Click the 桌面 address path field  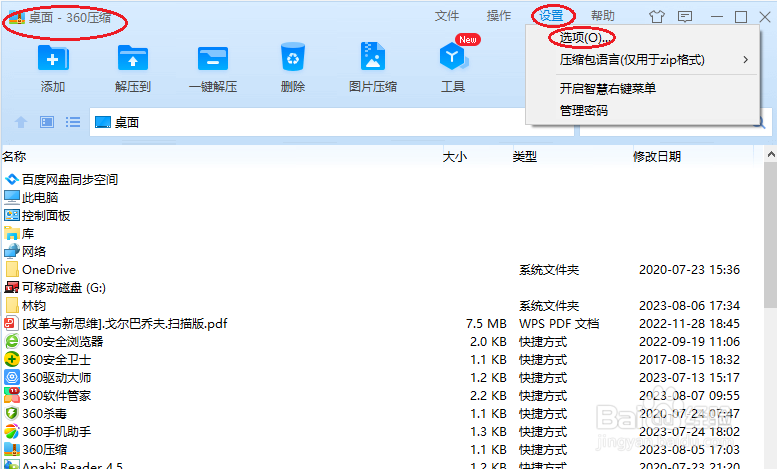(x=331, y=122)
